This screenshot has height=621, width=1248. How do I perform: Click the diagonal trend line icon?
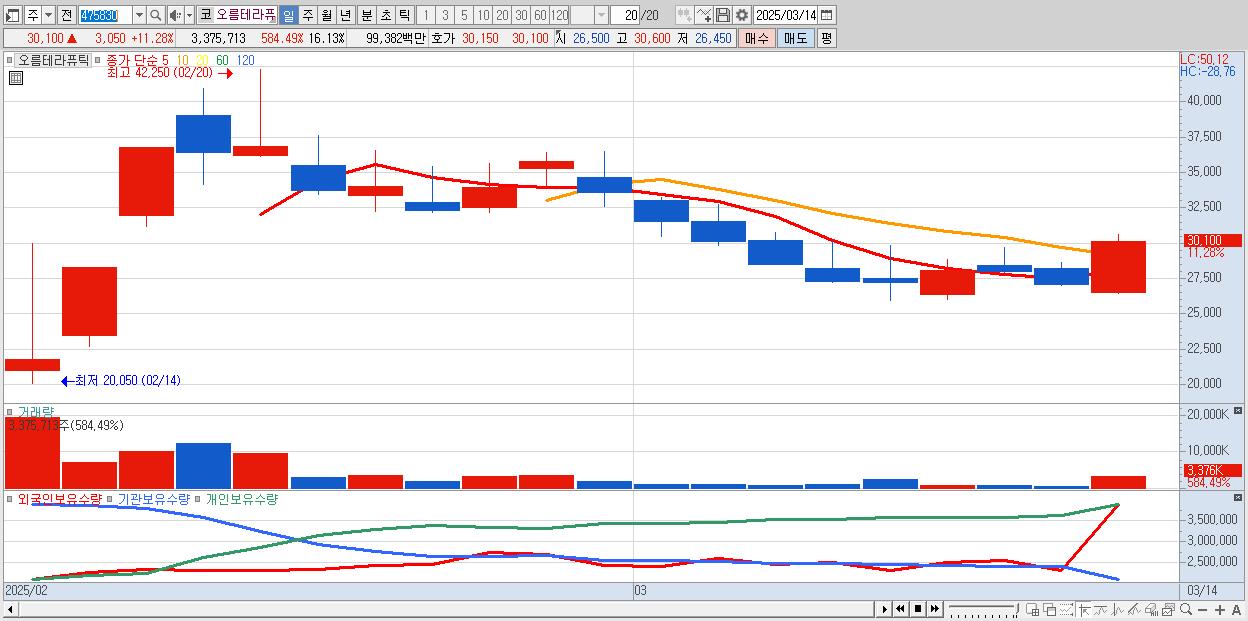point(1134,610)
